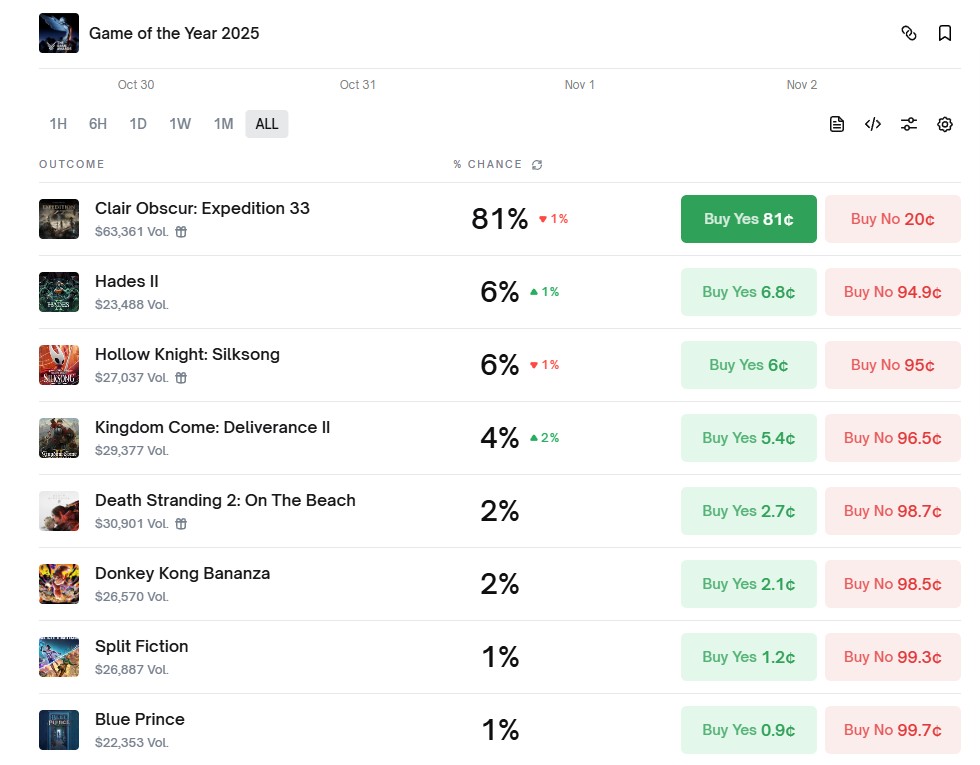Buy Yes on Kingdom Come: Deliverance II
Image resolution: width=980 pixels, height=765 pixels.
pyautogui.click(x=748, y=438)
